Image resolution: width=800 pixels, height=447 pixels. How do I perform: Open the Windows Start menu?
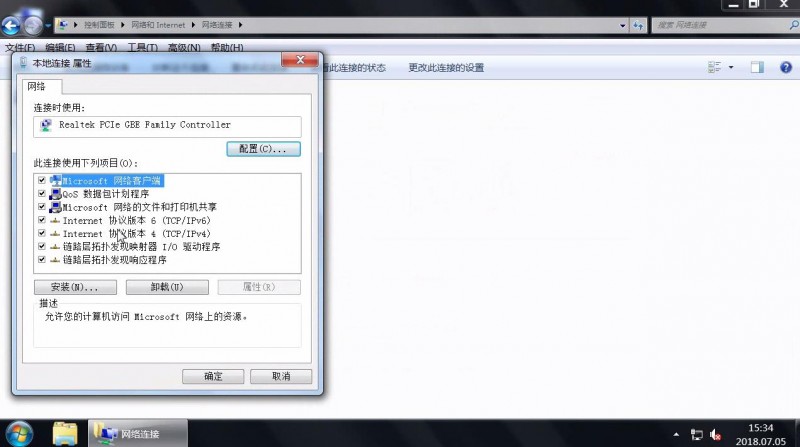click(19, 434)
